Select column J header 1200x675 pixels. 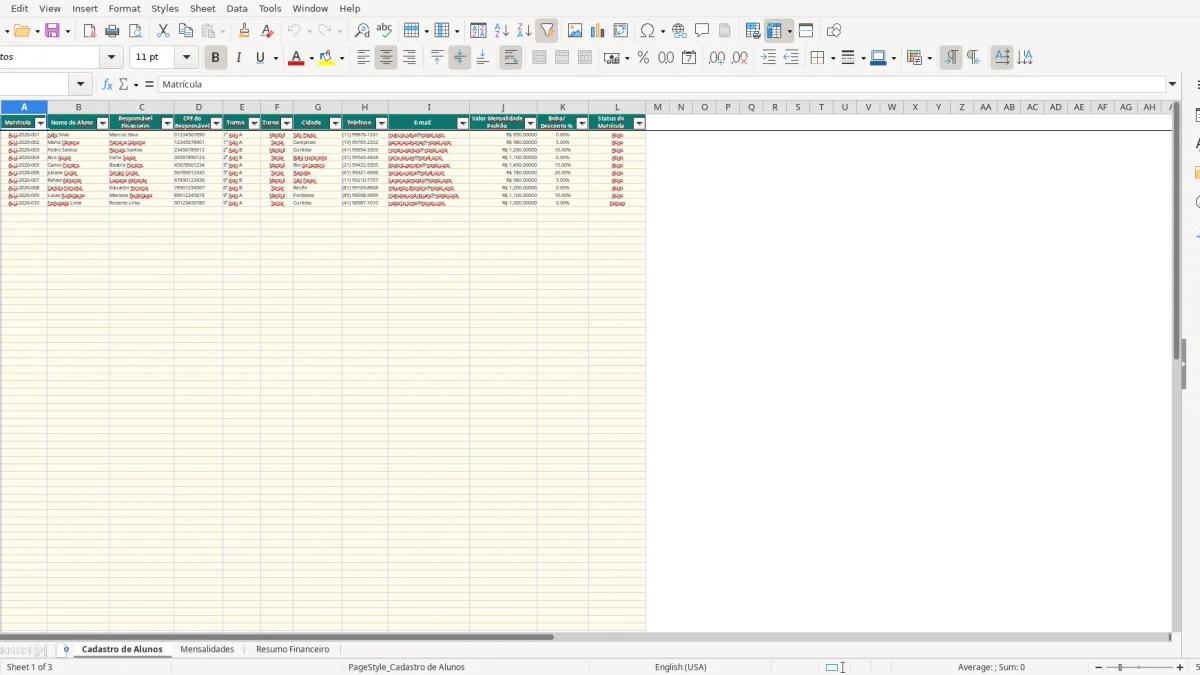tap(503, 107)
